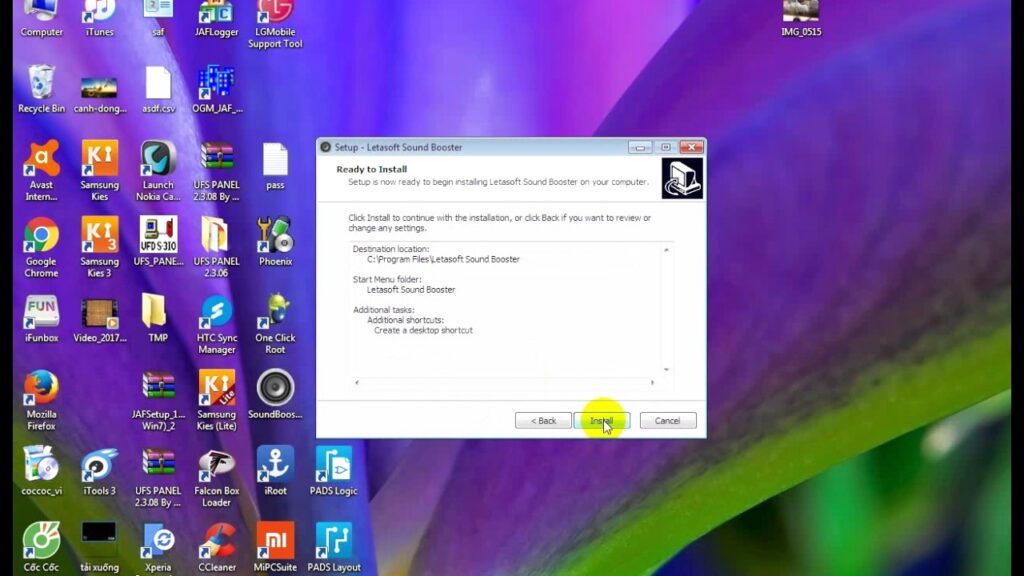Image resolution: width=1024 pixels, height=576 pixels.
Task: Select the coccoc_vi installer icon
Action: coord(41,471)
